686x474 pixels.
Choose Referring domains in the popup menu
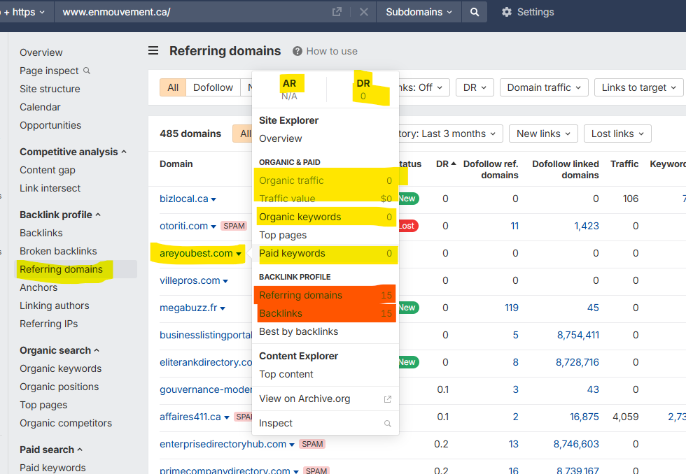point(325,295)
